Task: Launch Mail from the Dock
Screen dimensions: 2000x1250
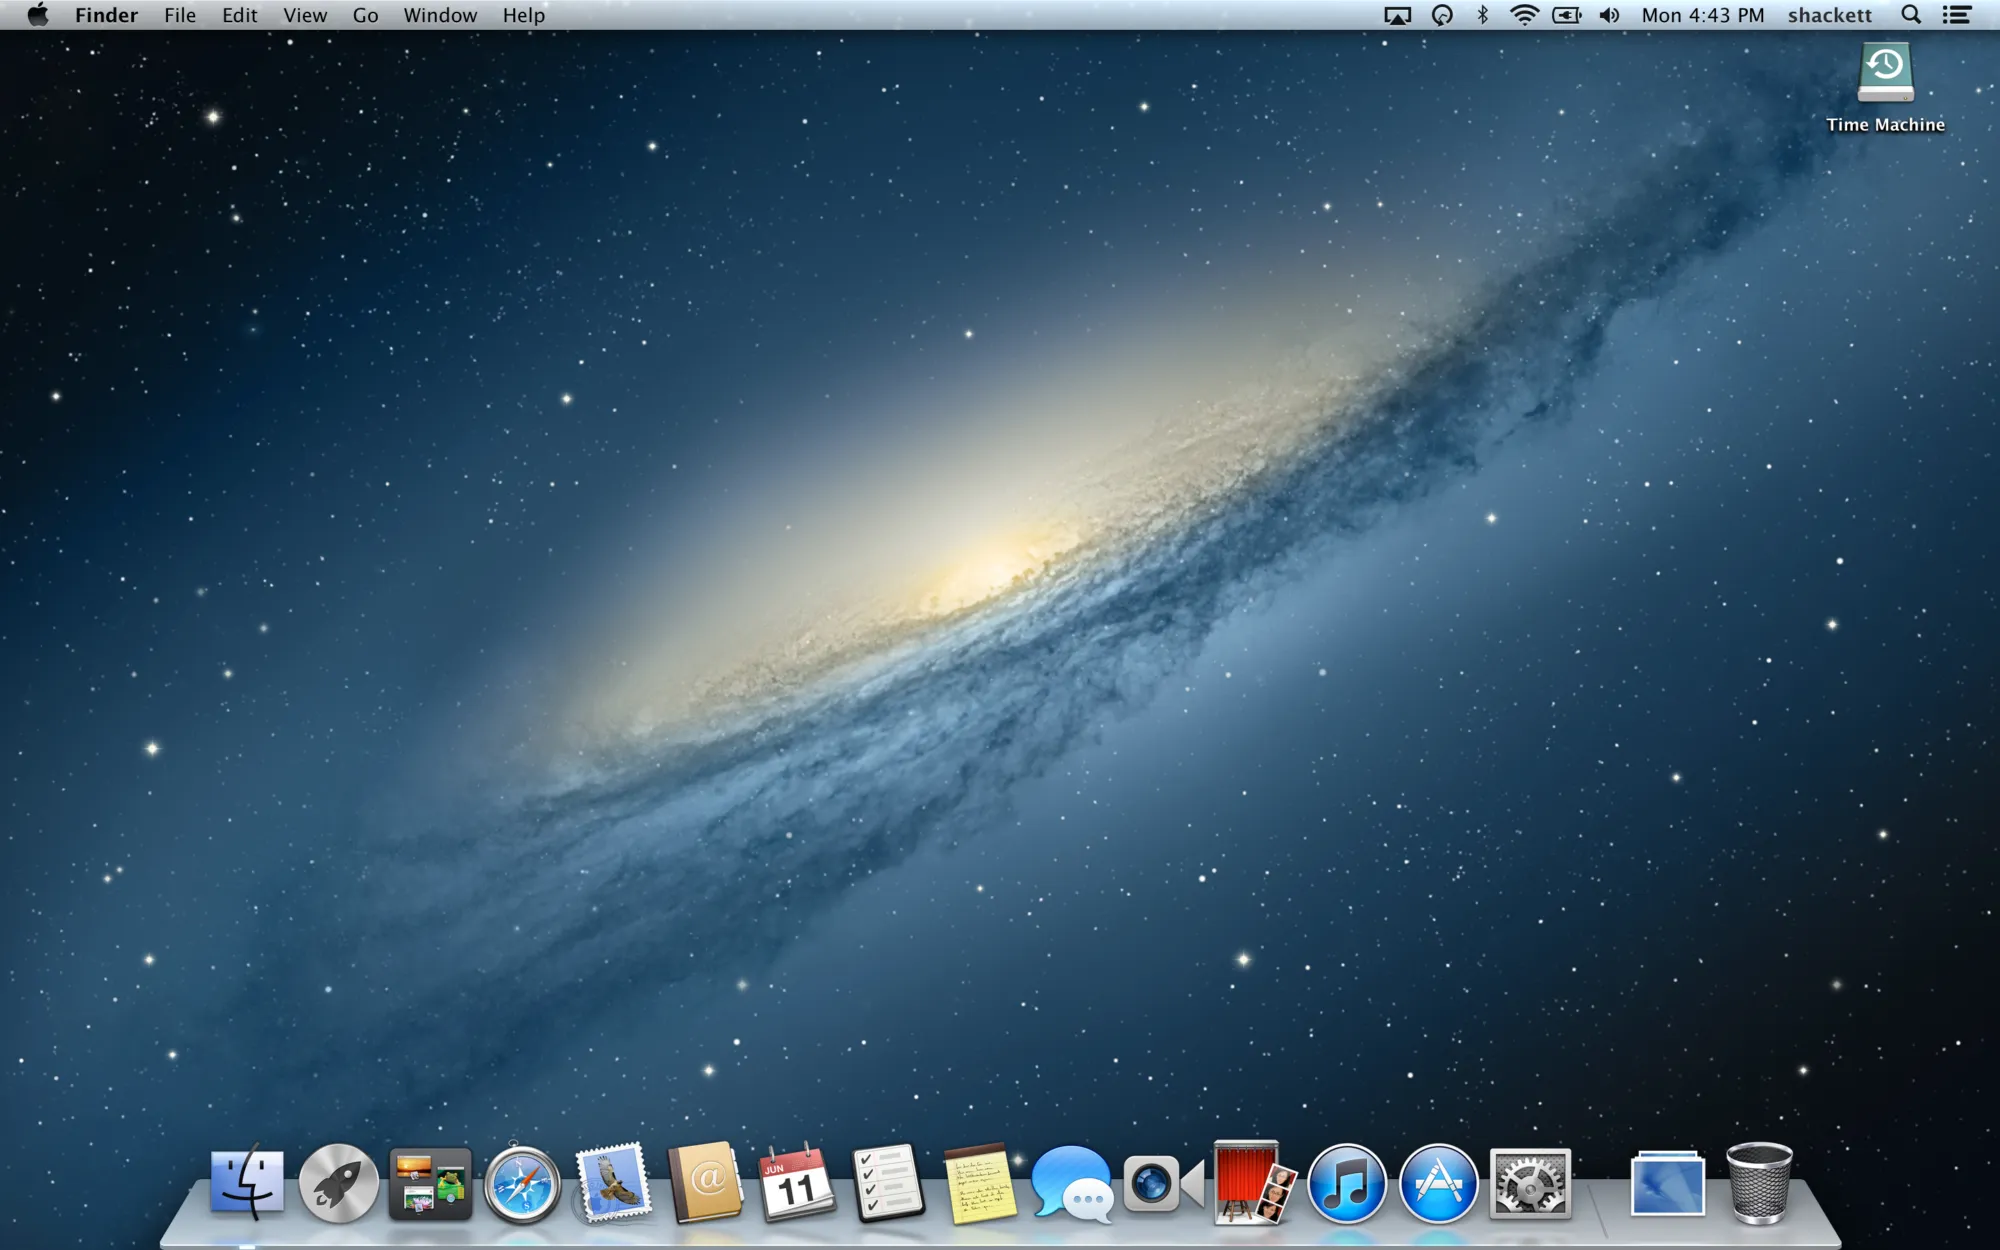Action: [611, 1183]
